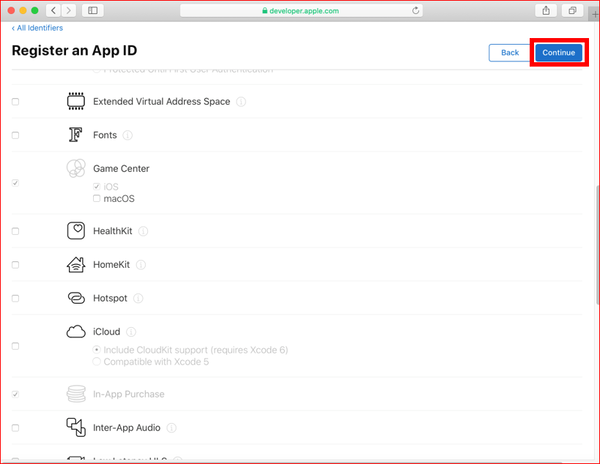600x464 pixels.
Task: Enable the HealthKit checkbox
Action: pos(15,231)
